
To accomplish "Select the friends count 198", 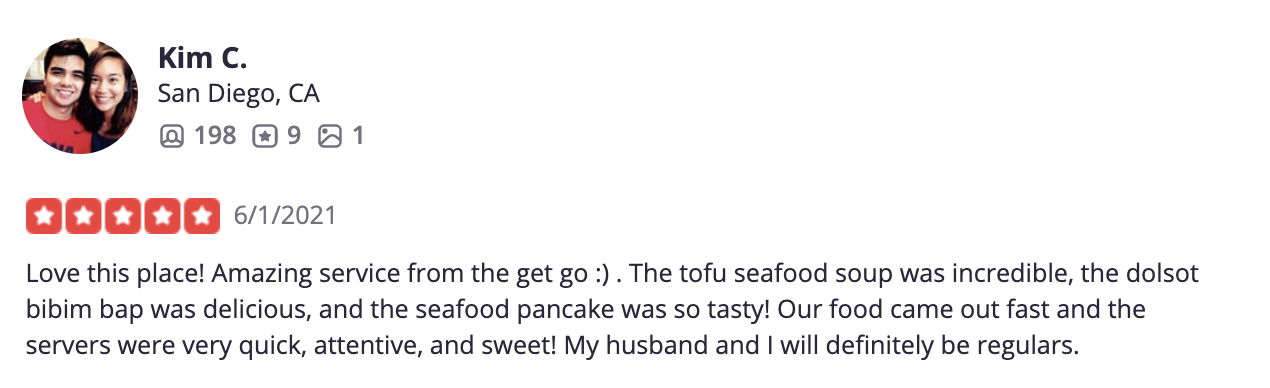I will click(215, 135).
